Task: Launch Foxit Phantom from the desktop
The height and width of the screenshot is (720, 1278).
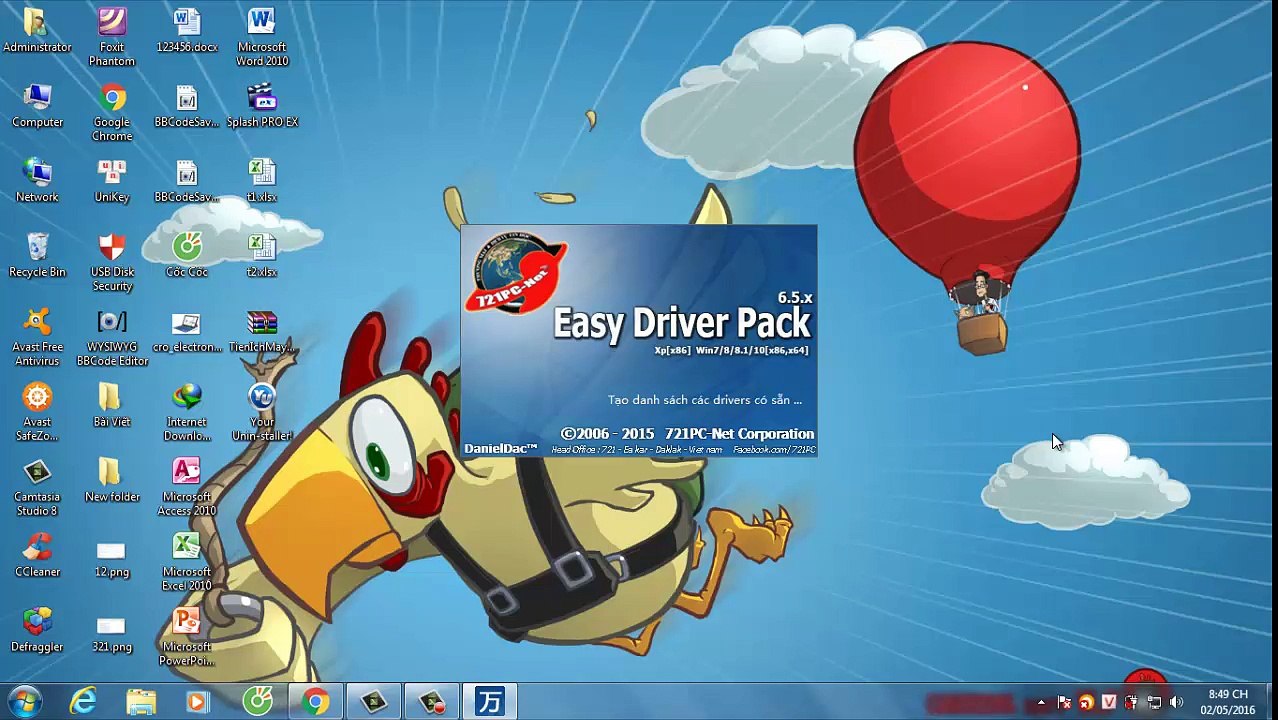Action: 112,37
